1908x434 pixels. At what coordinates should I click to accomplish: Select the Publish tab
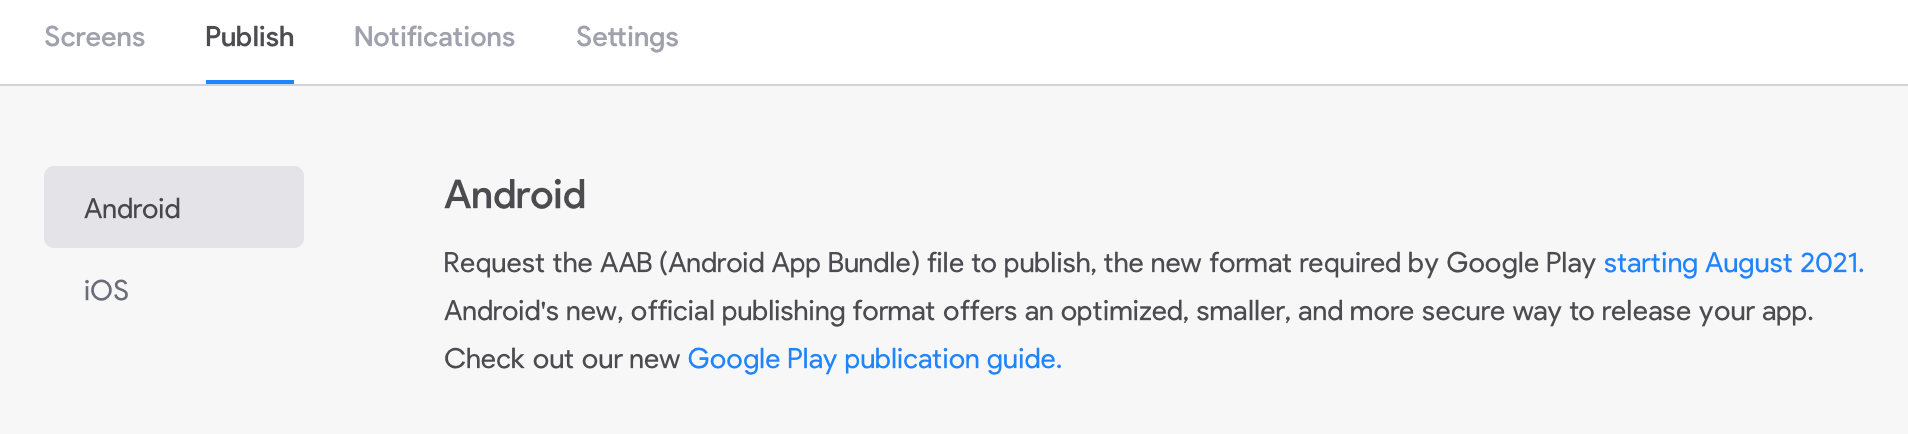coord(249,37)
